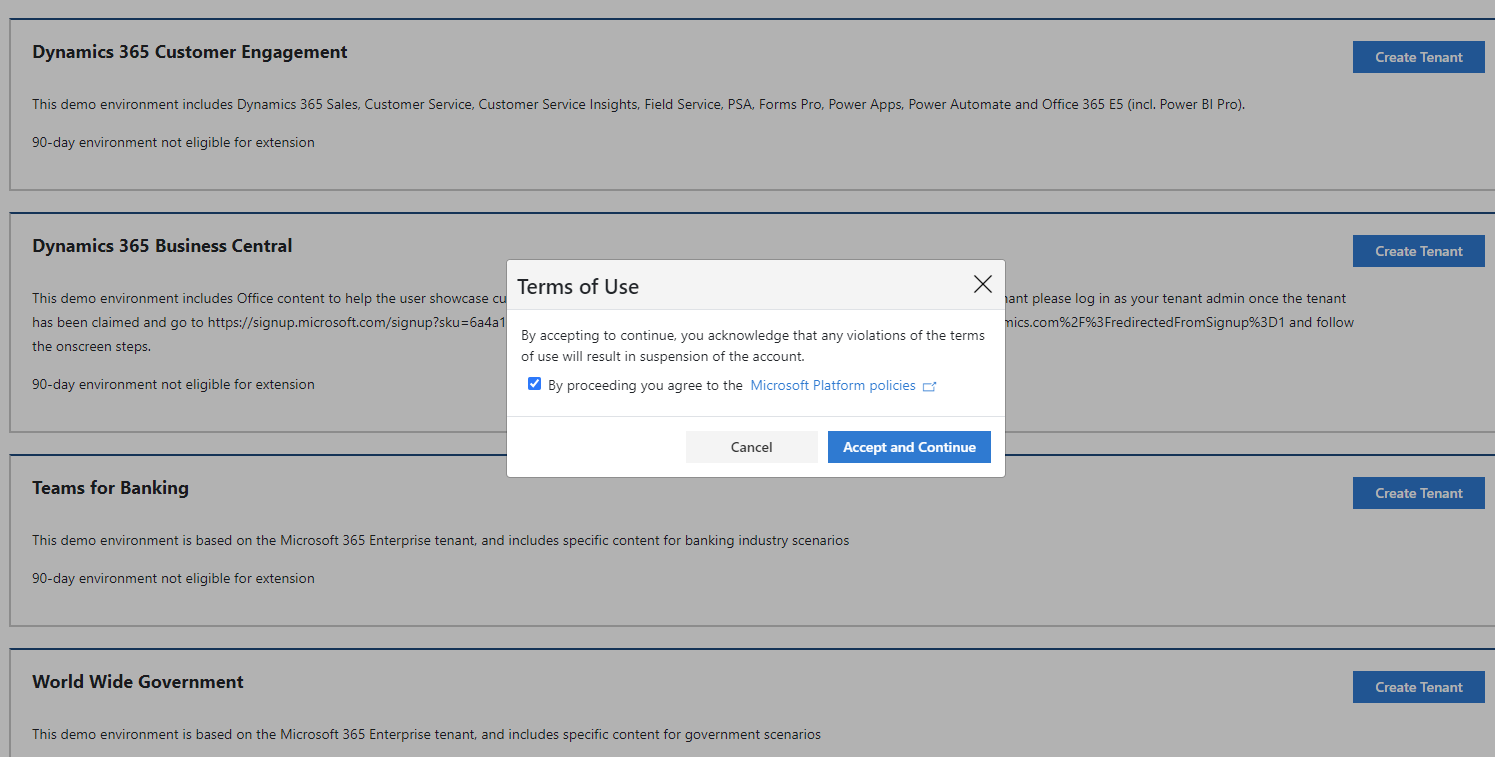The image size is (1495, 757).
Task: Create Tenant for Teams for Banking
Action: coord(1418,493)
